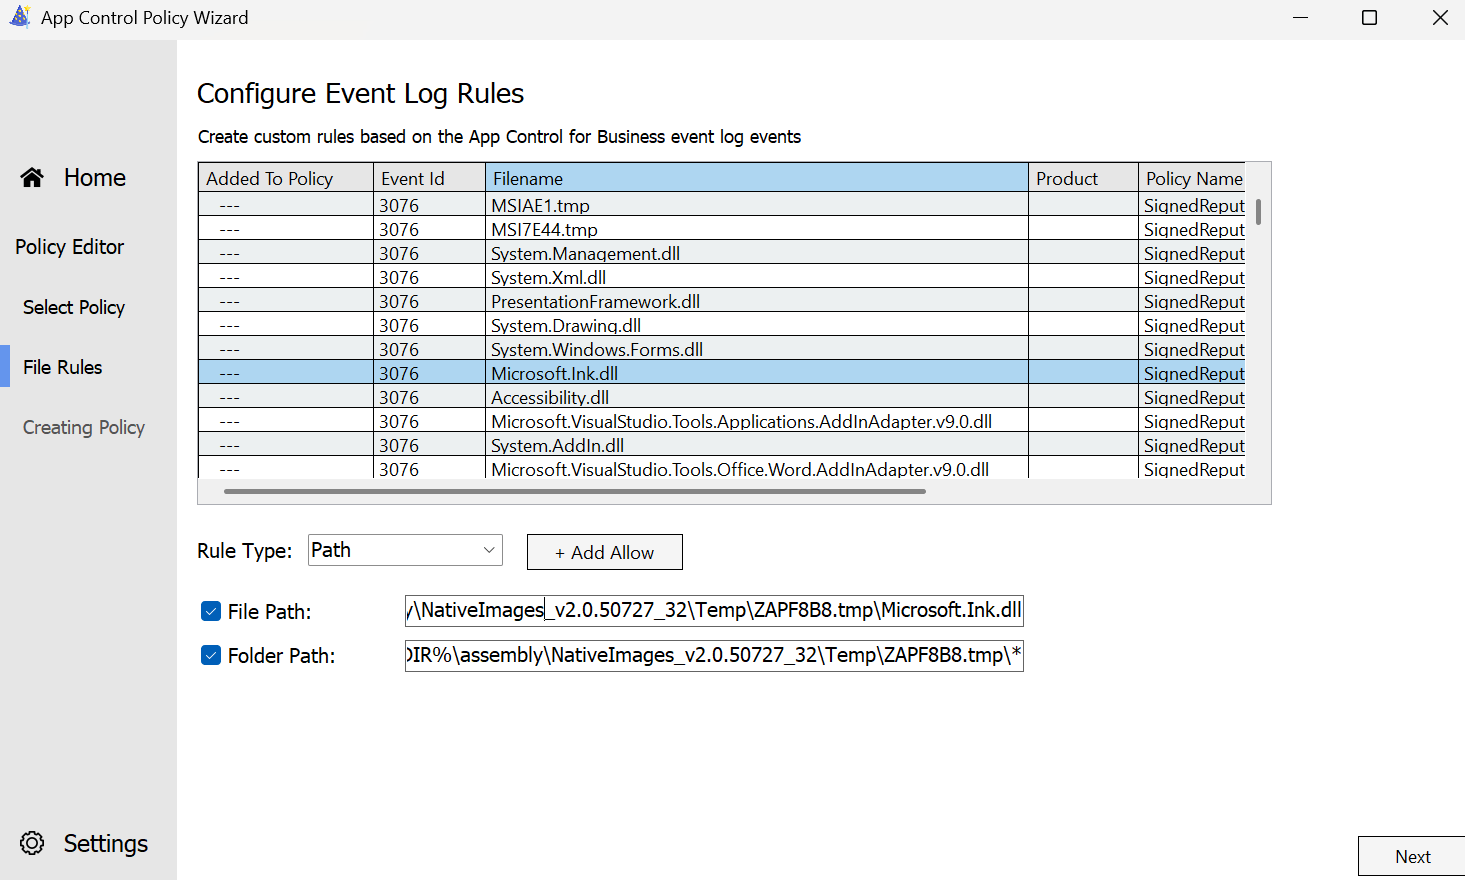This screenshot has height=880, width=1465.
Task: Sort by Added To Policy column header
Action: (x=286, y=178)
